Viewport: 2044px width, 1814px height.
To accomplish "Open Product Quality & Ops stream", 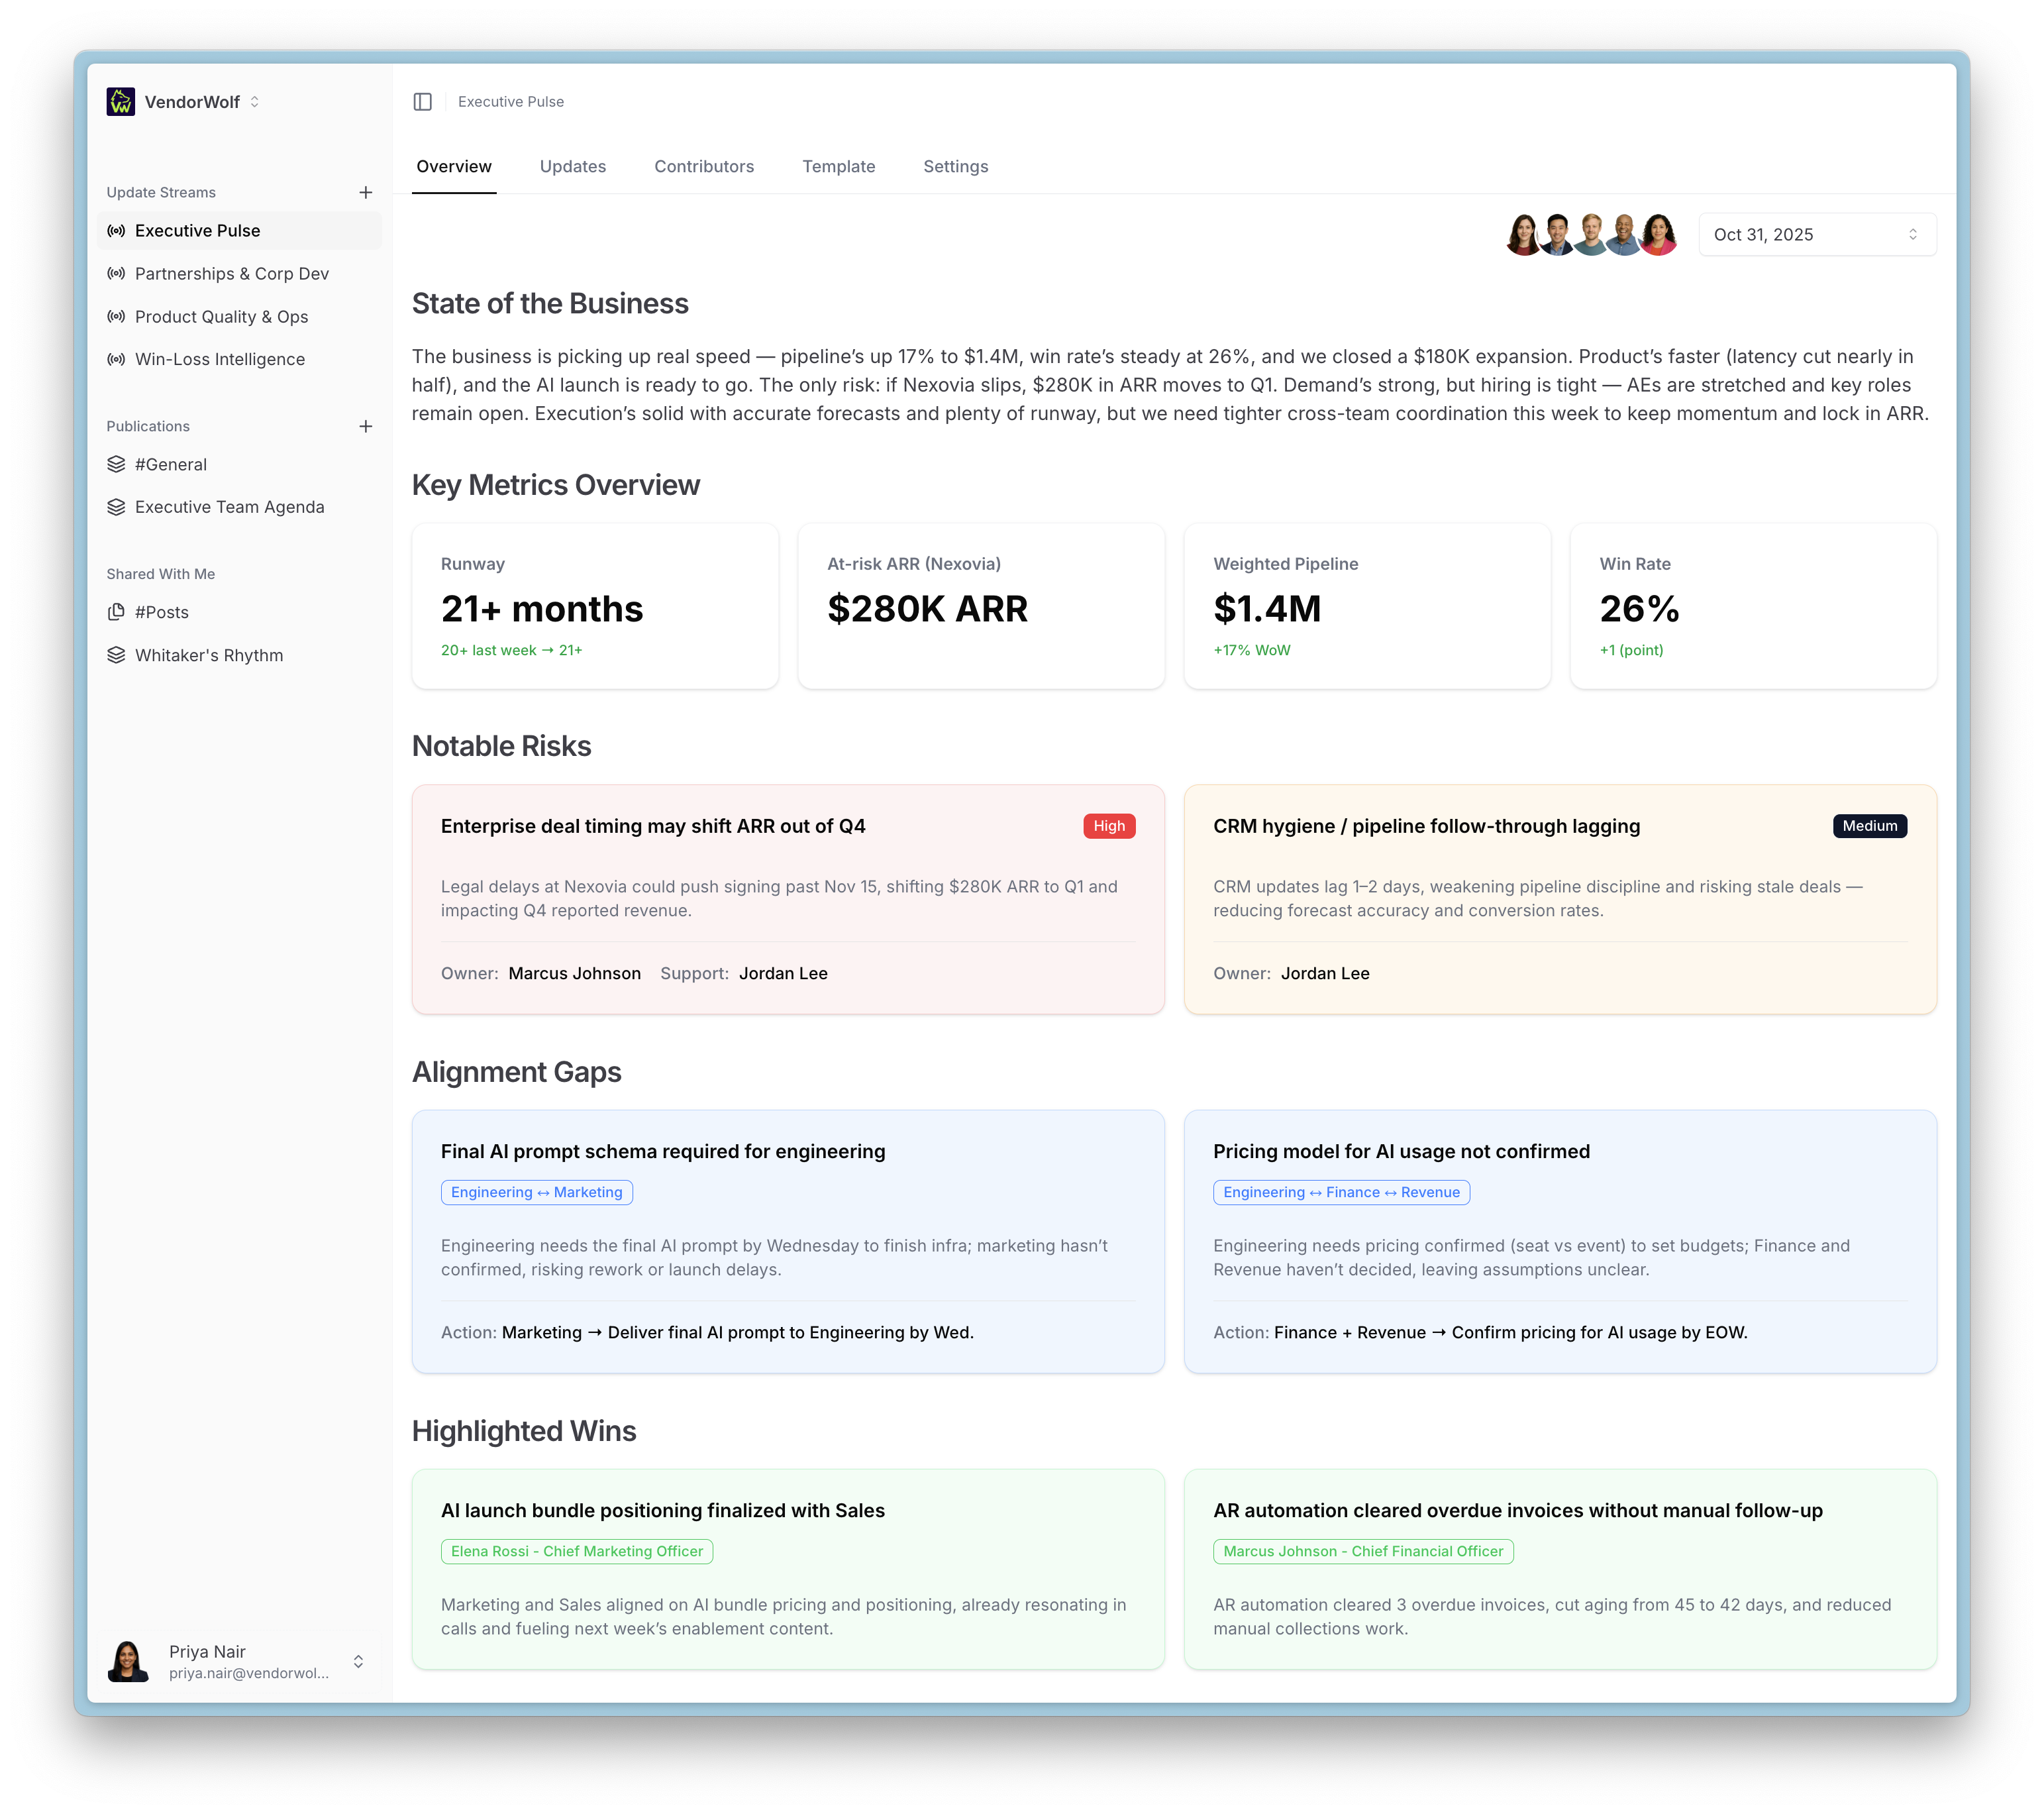I will [x=221, y=316].
